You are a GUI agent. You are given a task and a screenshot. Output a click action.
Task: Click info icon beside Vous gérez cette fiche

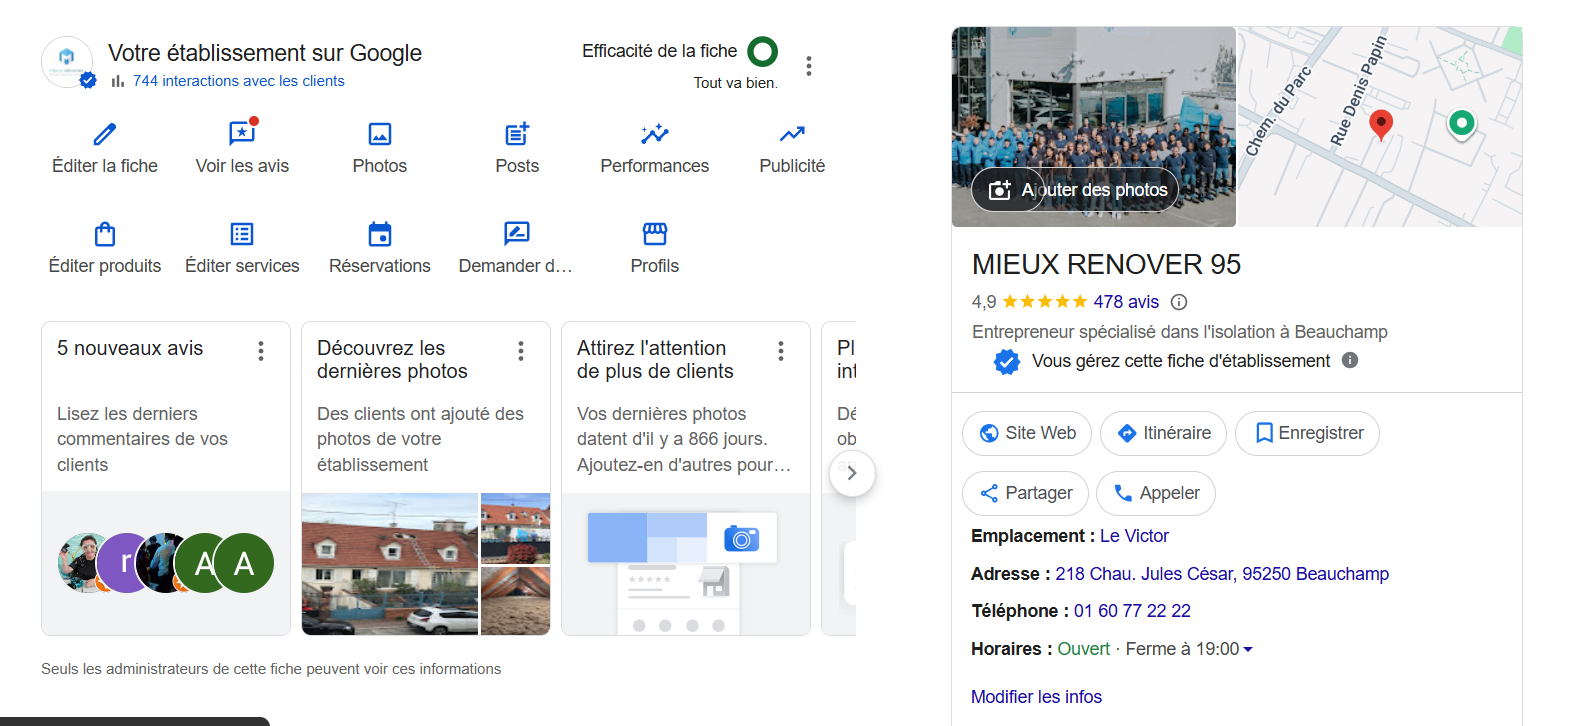coord(1350,360)
